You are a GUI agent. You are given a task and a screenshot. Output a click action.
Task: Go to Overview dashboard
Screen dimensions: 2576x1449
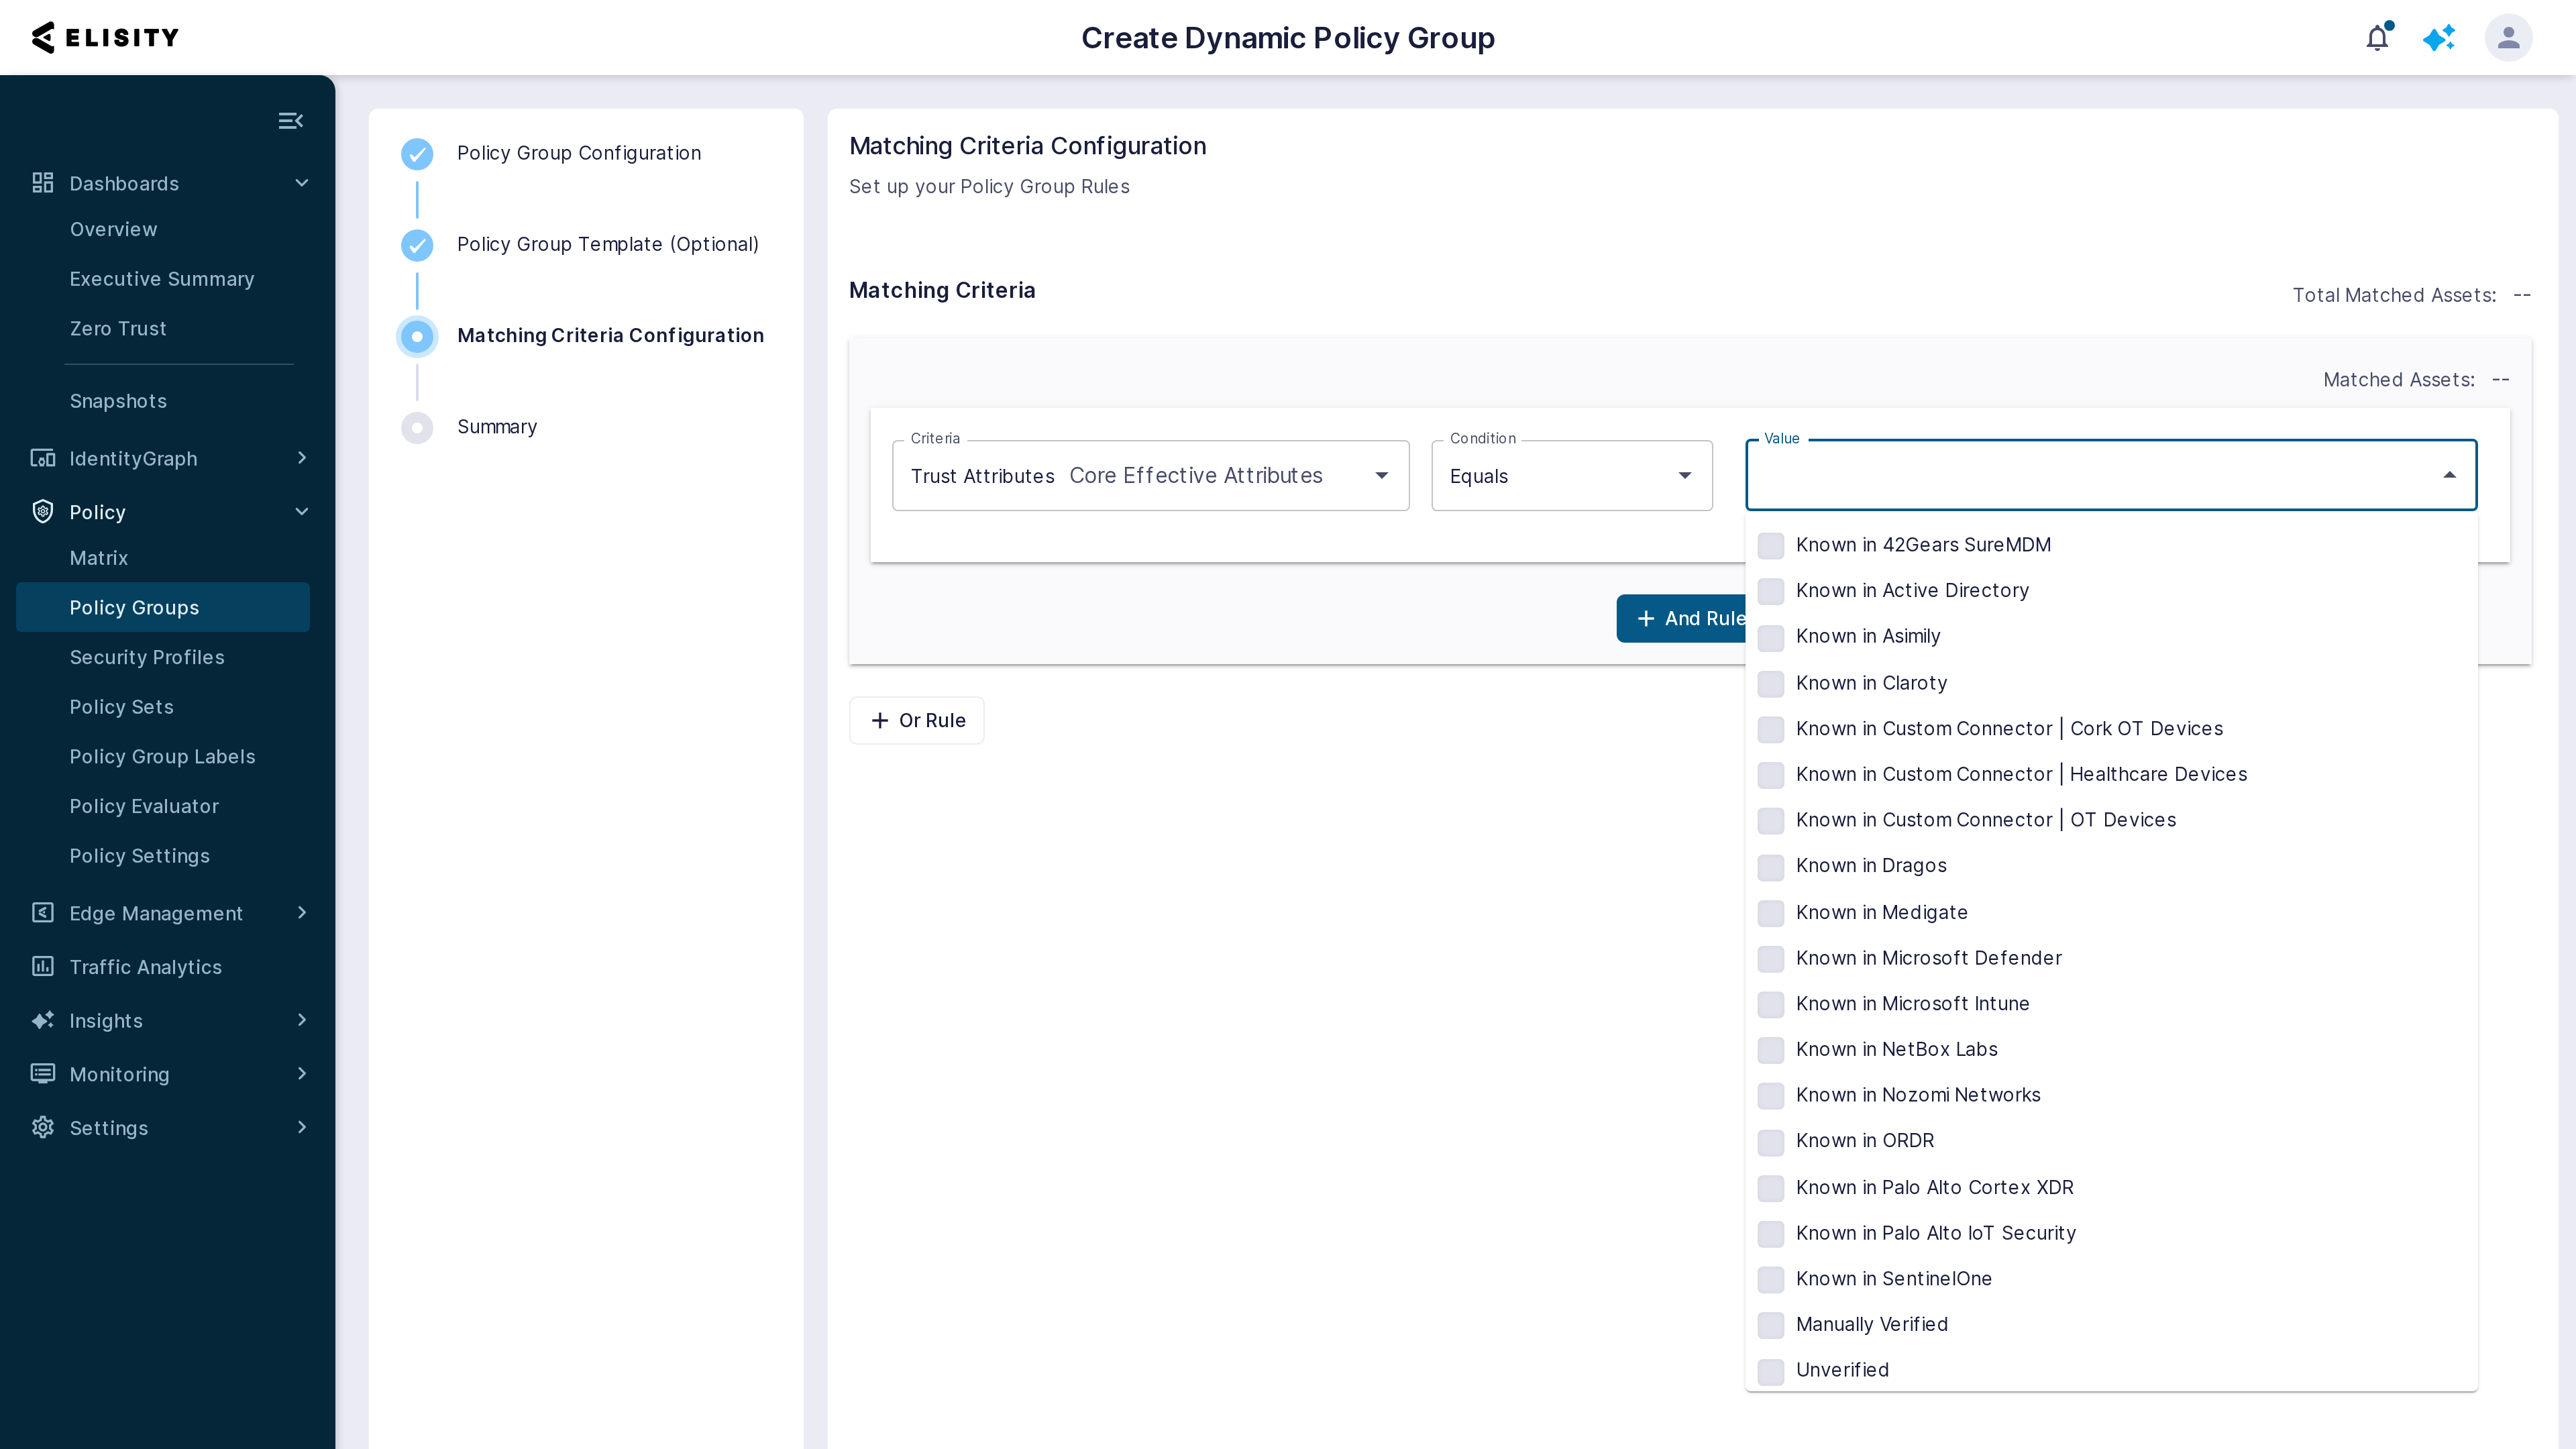(x=113, y=230)
